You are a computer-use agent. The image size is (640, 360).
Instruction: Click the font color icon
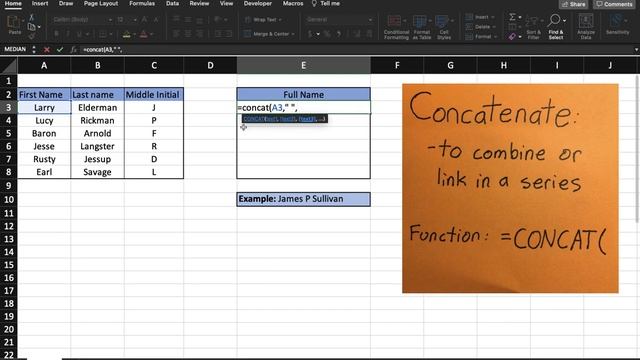[x=143, y=34]
